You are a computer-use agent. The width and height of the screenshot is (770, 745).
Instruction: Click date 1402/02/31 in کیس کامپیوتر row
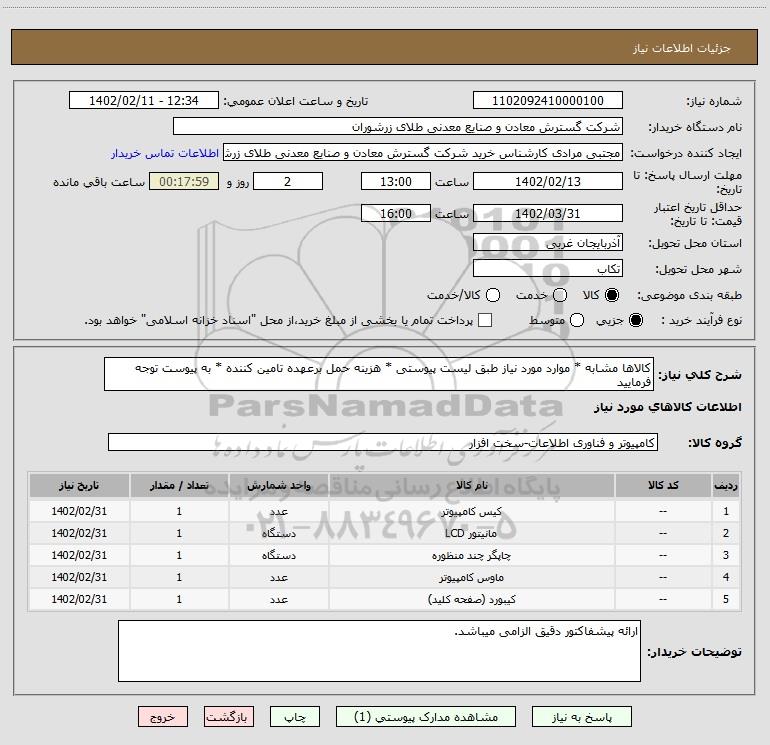pyautogui.click(x=79, y=511)
